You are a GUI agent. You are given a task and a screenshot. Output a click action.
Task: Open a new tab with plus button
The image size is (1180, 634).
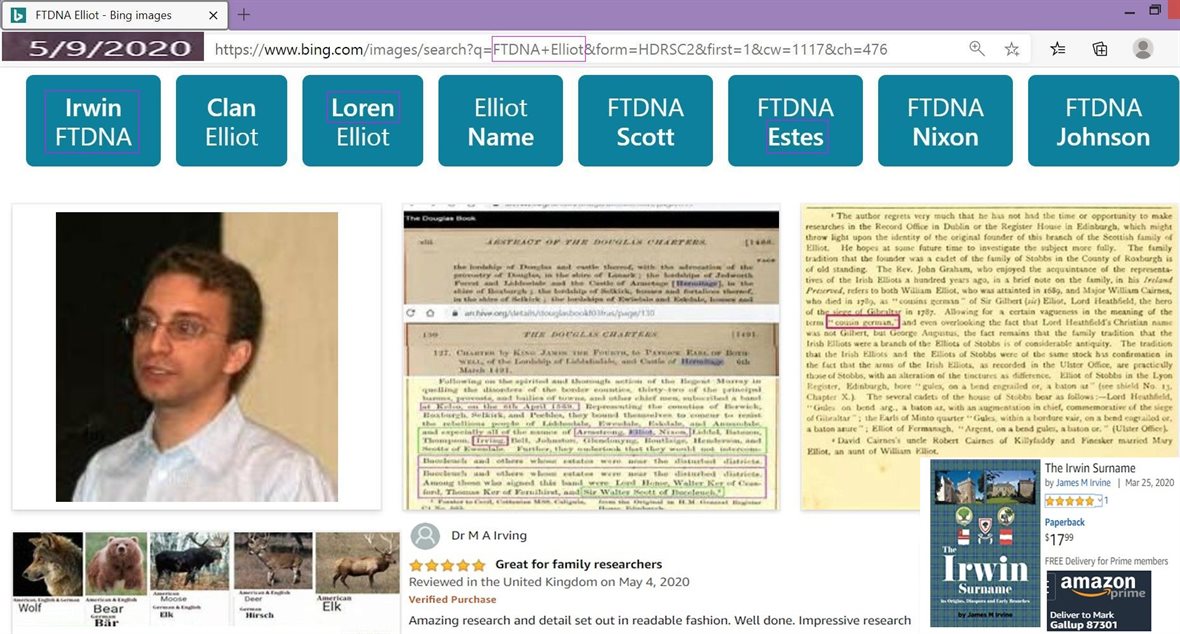244,14
